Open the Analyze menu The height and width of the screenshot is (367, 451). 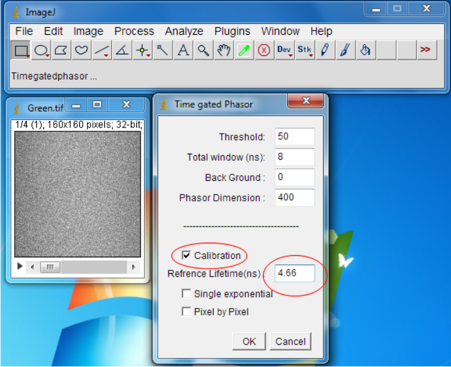184,31
